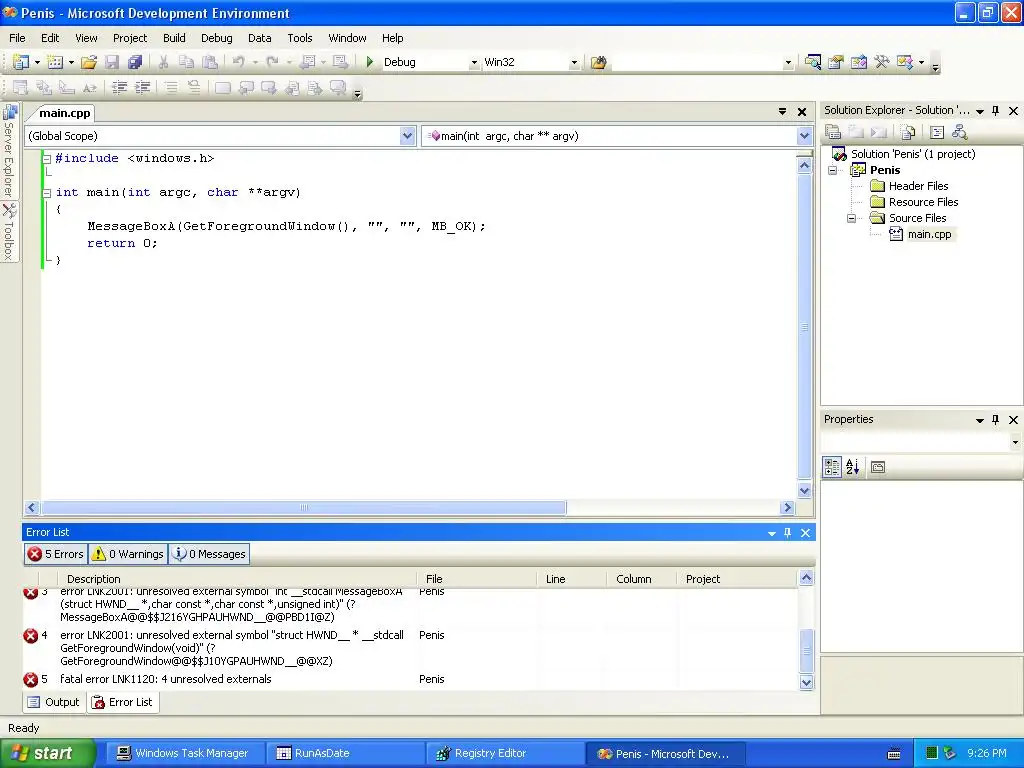Image resolution: width=1024 pixels, height=768 pixels.
Task: Click the Save floppy disk icon
Action: [x=112, y=62]
